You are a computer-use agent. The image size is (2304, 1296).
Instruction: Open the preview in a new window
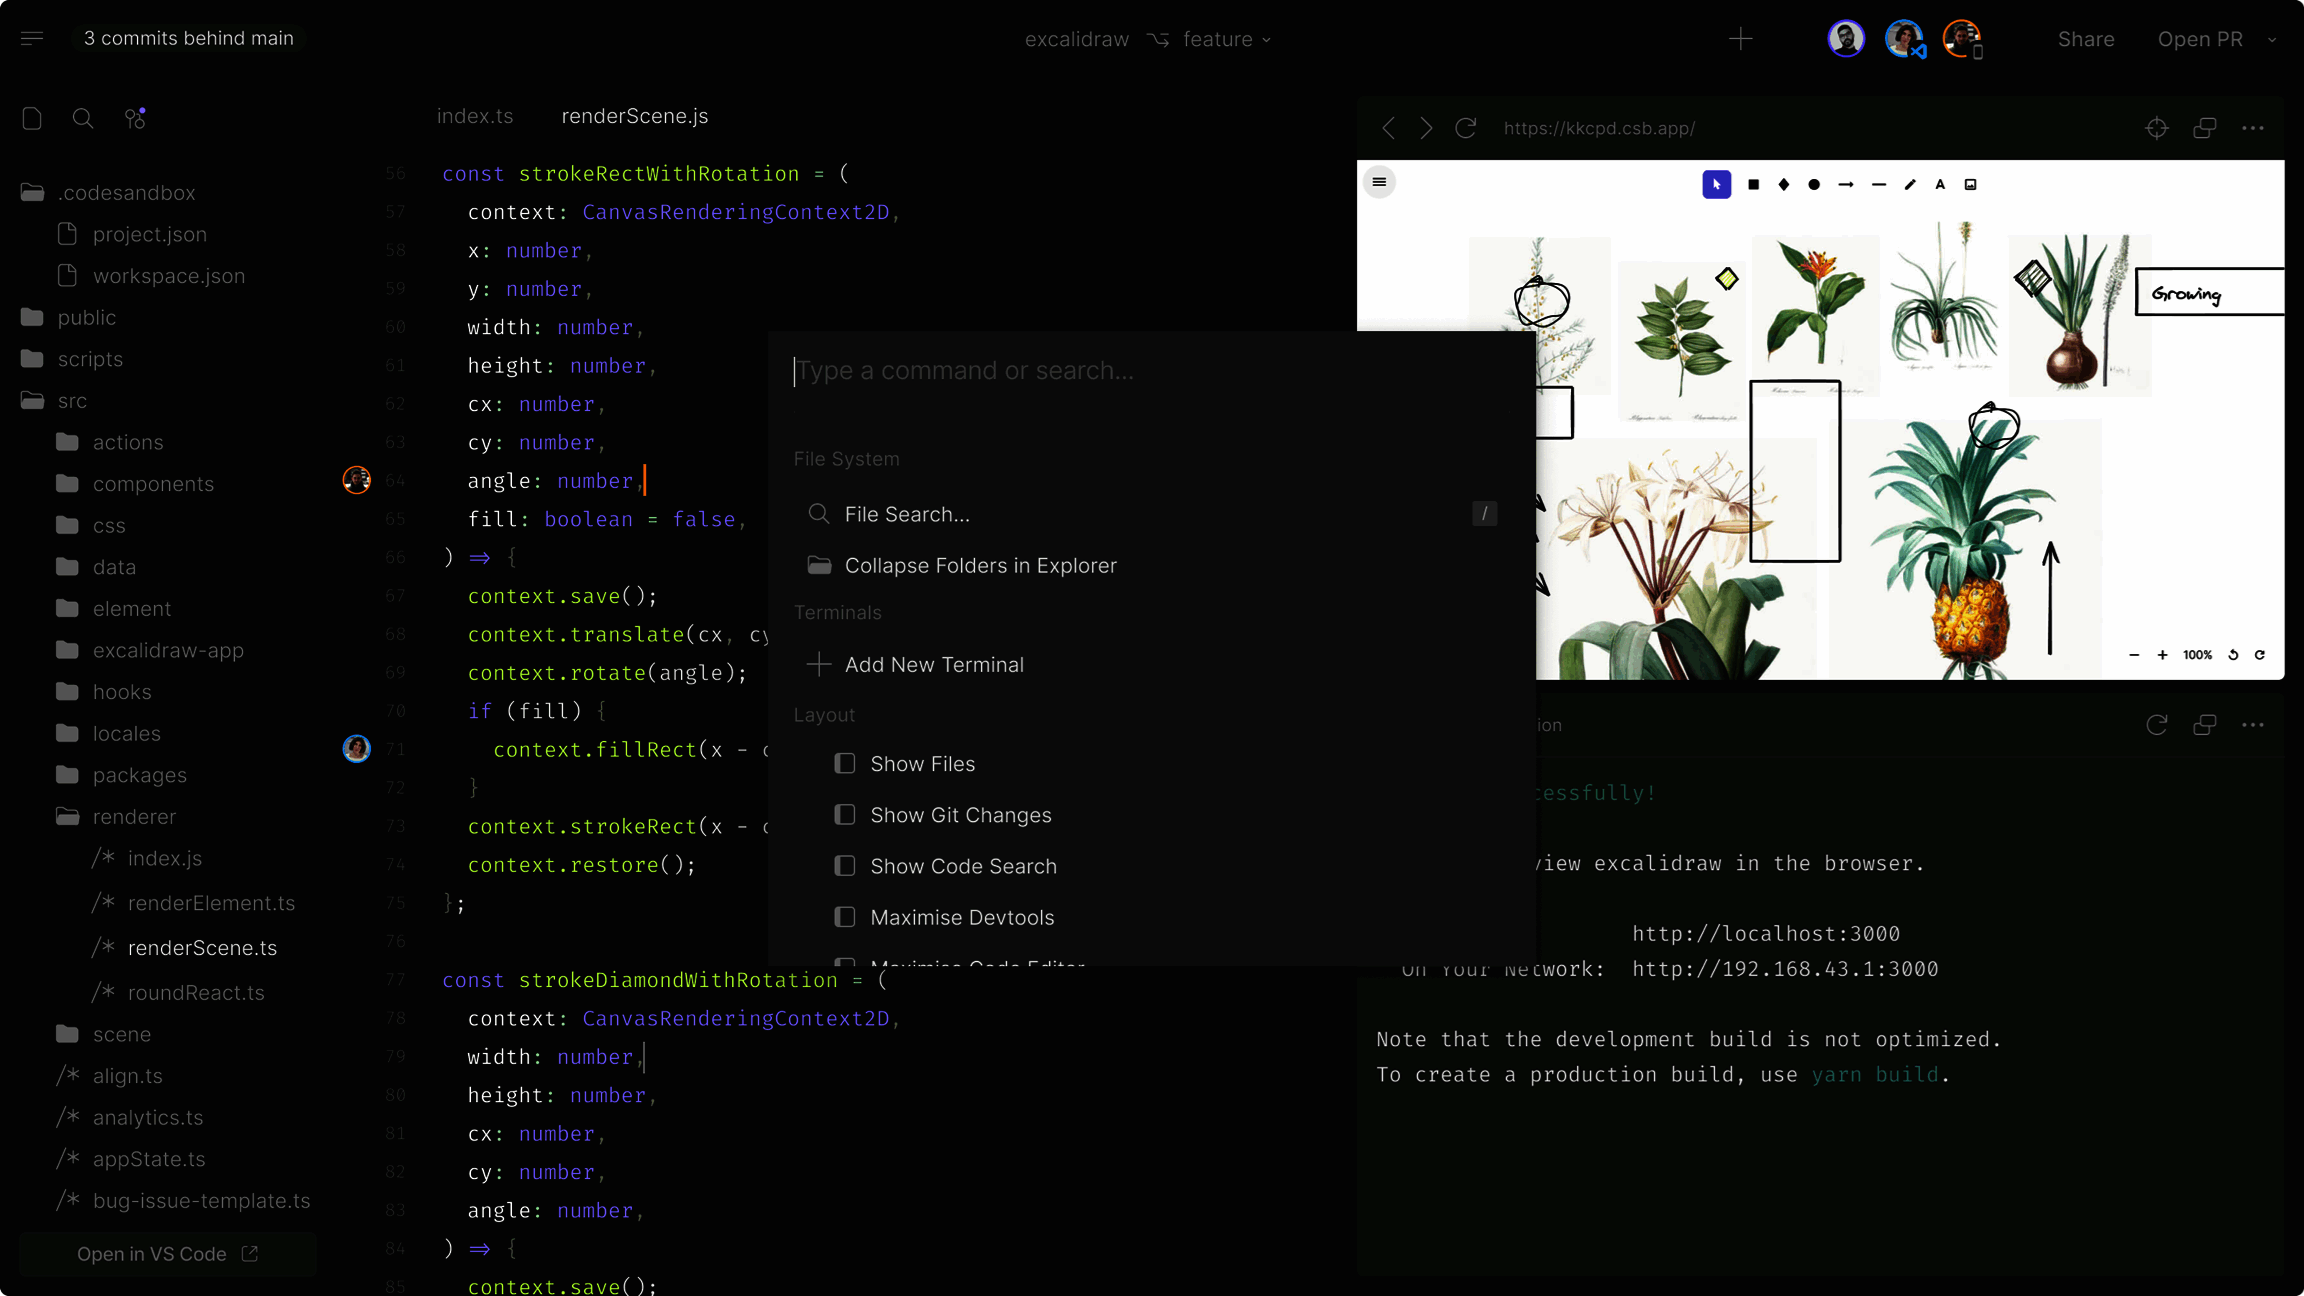pos(2205,128)
